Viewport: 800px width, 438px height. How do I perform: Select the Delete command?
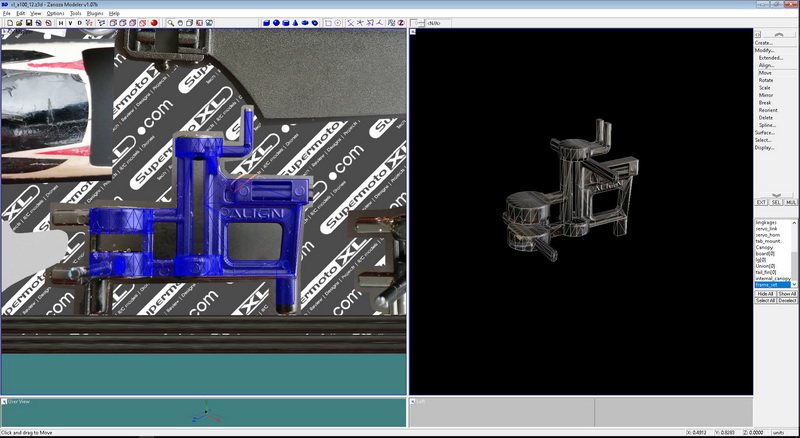pos(766,117)
